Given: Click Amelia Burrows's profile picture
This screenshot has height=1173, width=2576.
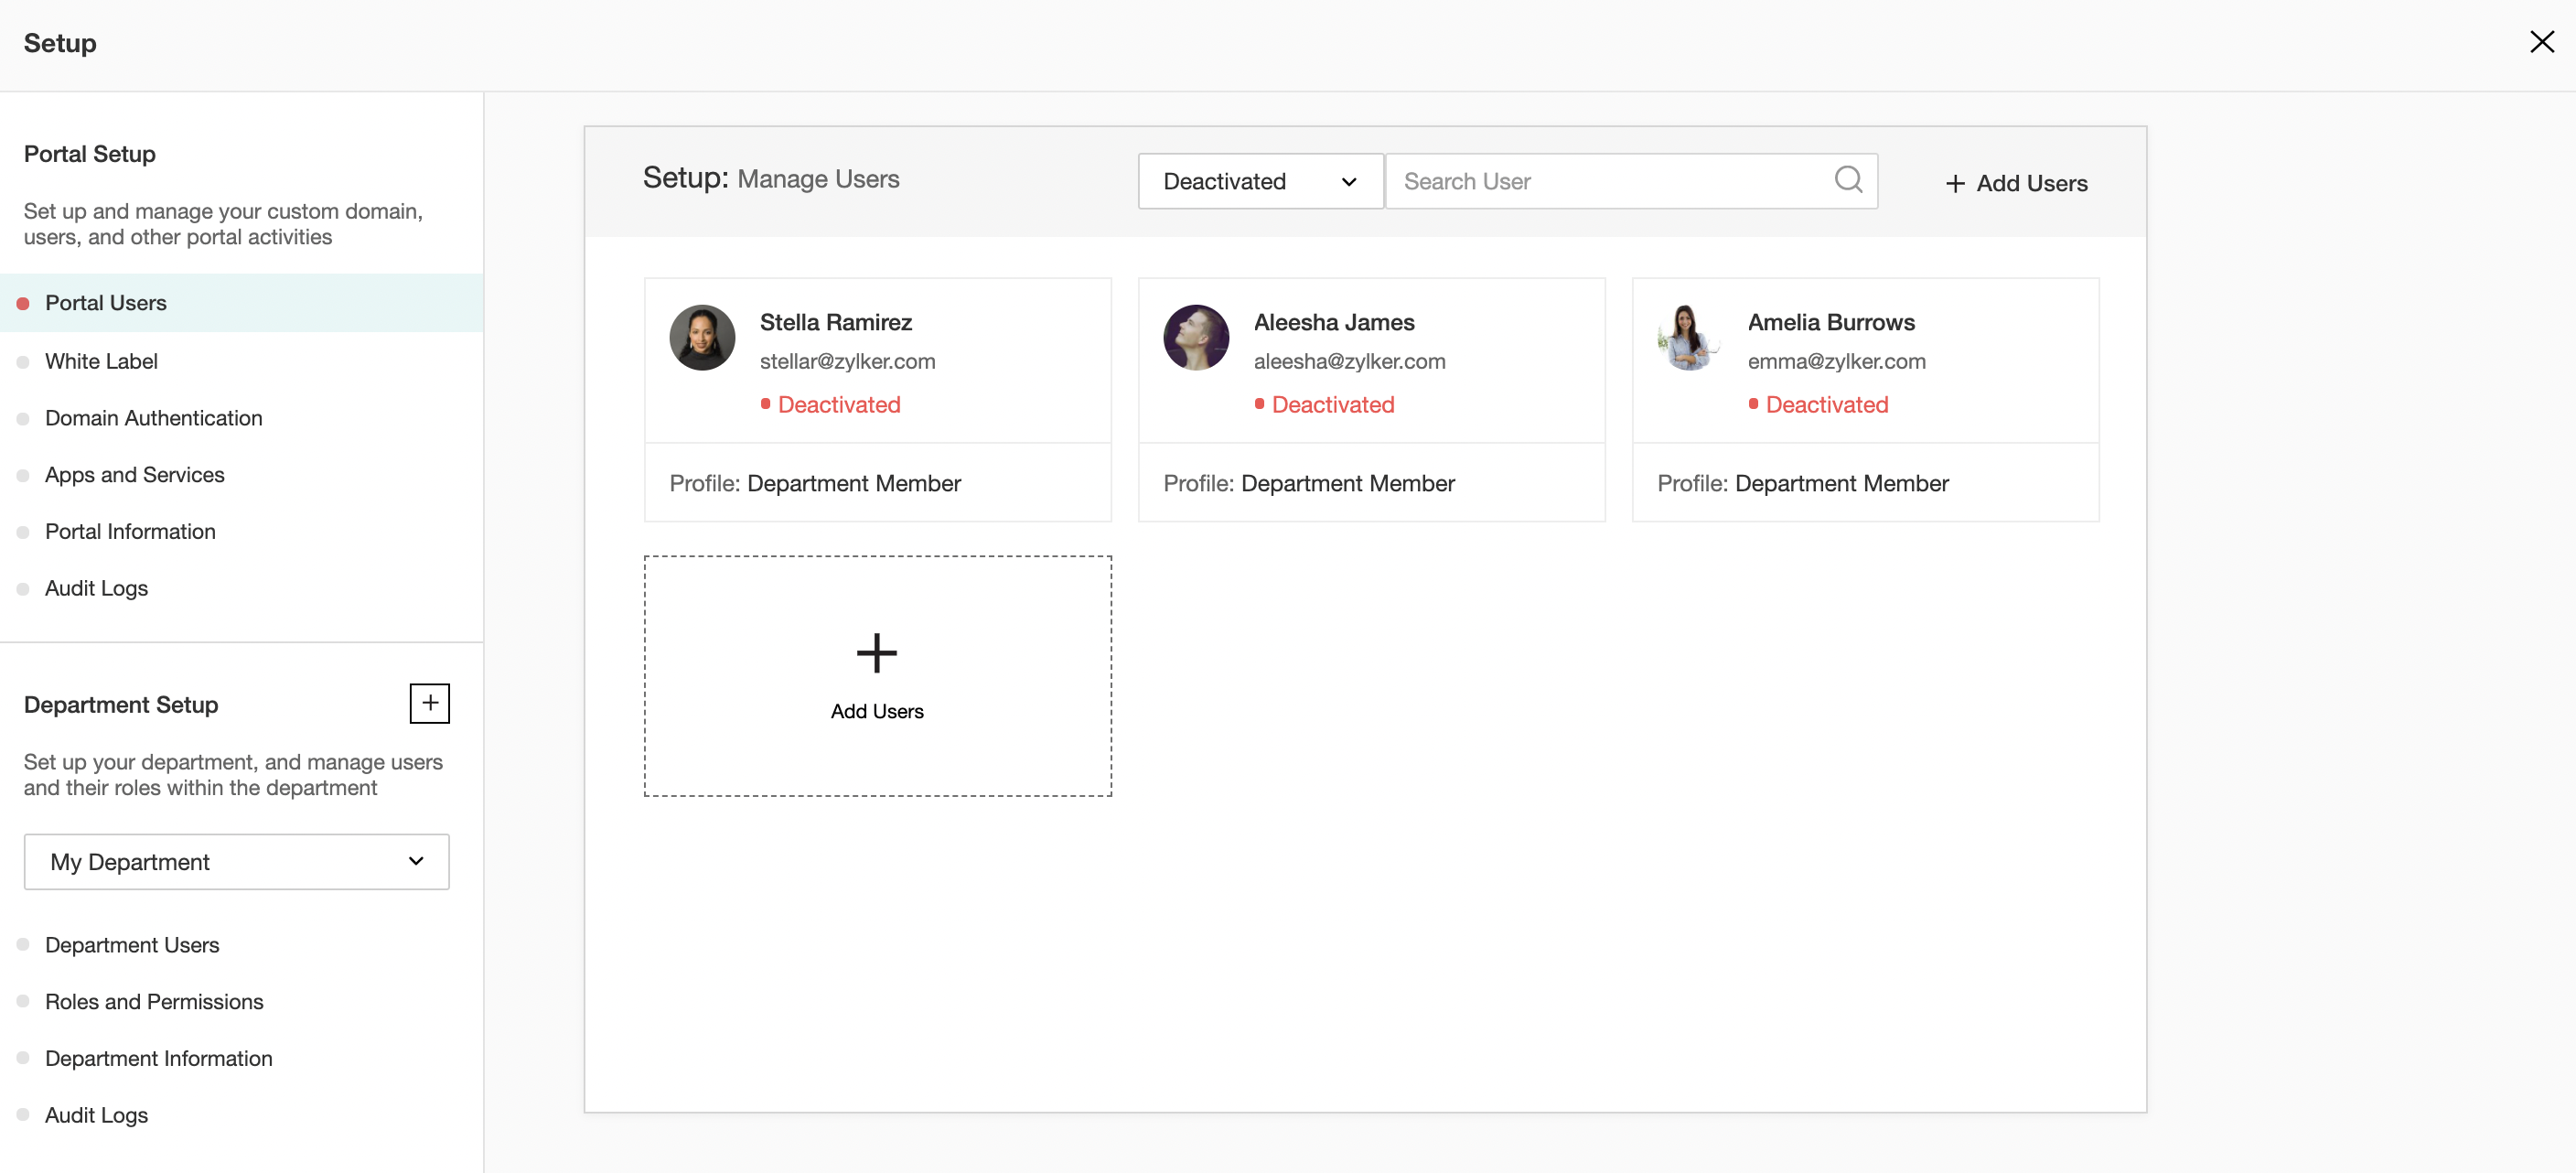Looking at the screenshot, I should click(1689, 338).
